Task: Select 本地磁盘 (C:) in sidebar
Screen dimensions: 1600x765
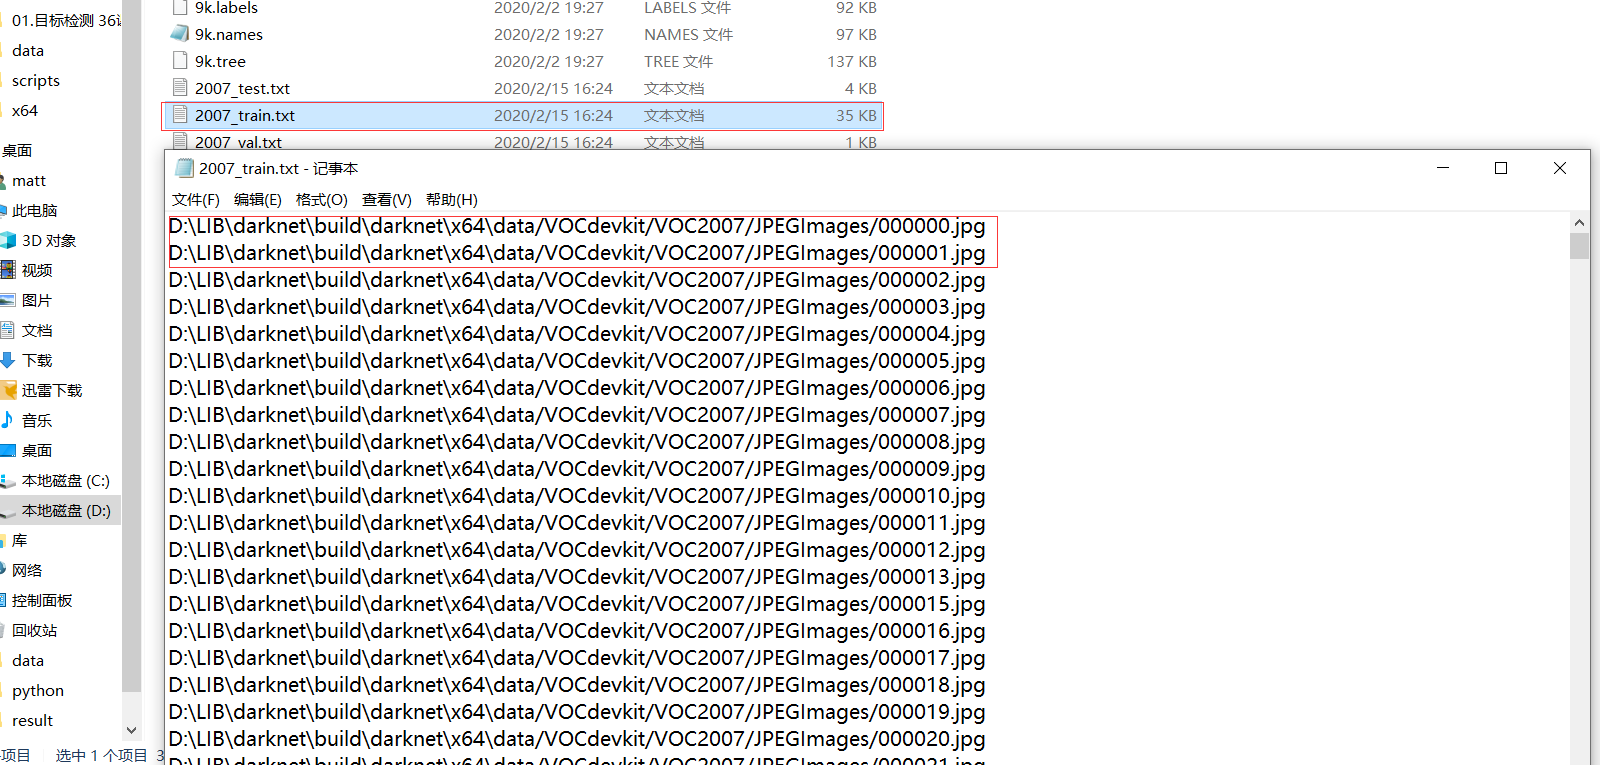Action: coord(66,480)
